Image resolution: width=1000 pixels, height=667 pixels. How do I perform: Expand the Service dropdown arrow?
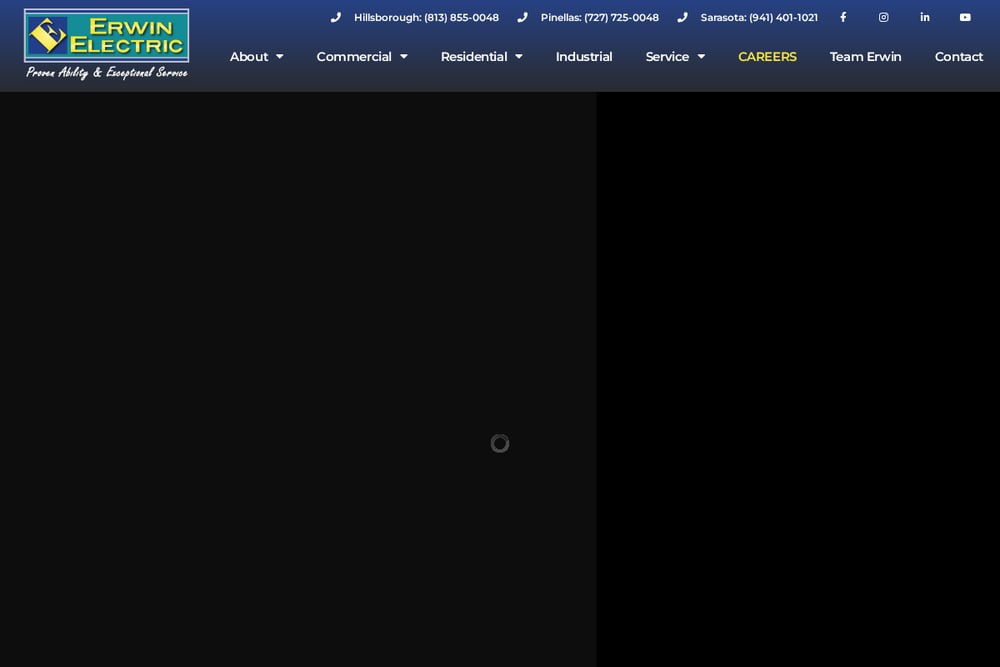pyautogui.click(x=701, y=57)
